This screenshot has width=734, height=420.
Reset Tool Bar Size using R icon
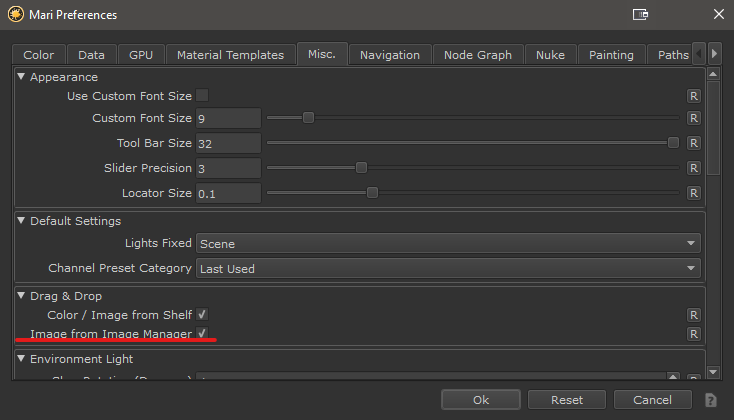(693, 144)
